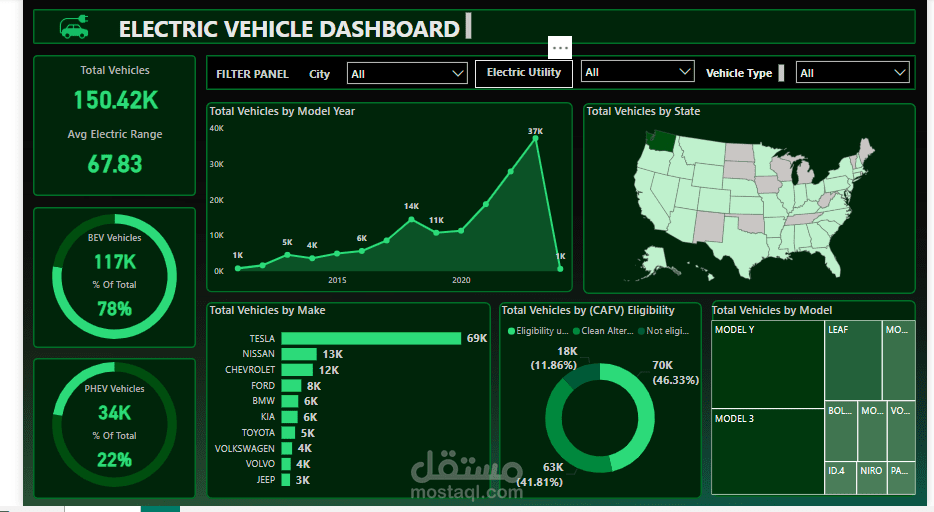Image resolution: width=934 pixels, height=512 pixels.
Task: Select the BMW bar in Make chart
Action: [x=289, y=401]
